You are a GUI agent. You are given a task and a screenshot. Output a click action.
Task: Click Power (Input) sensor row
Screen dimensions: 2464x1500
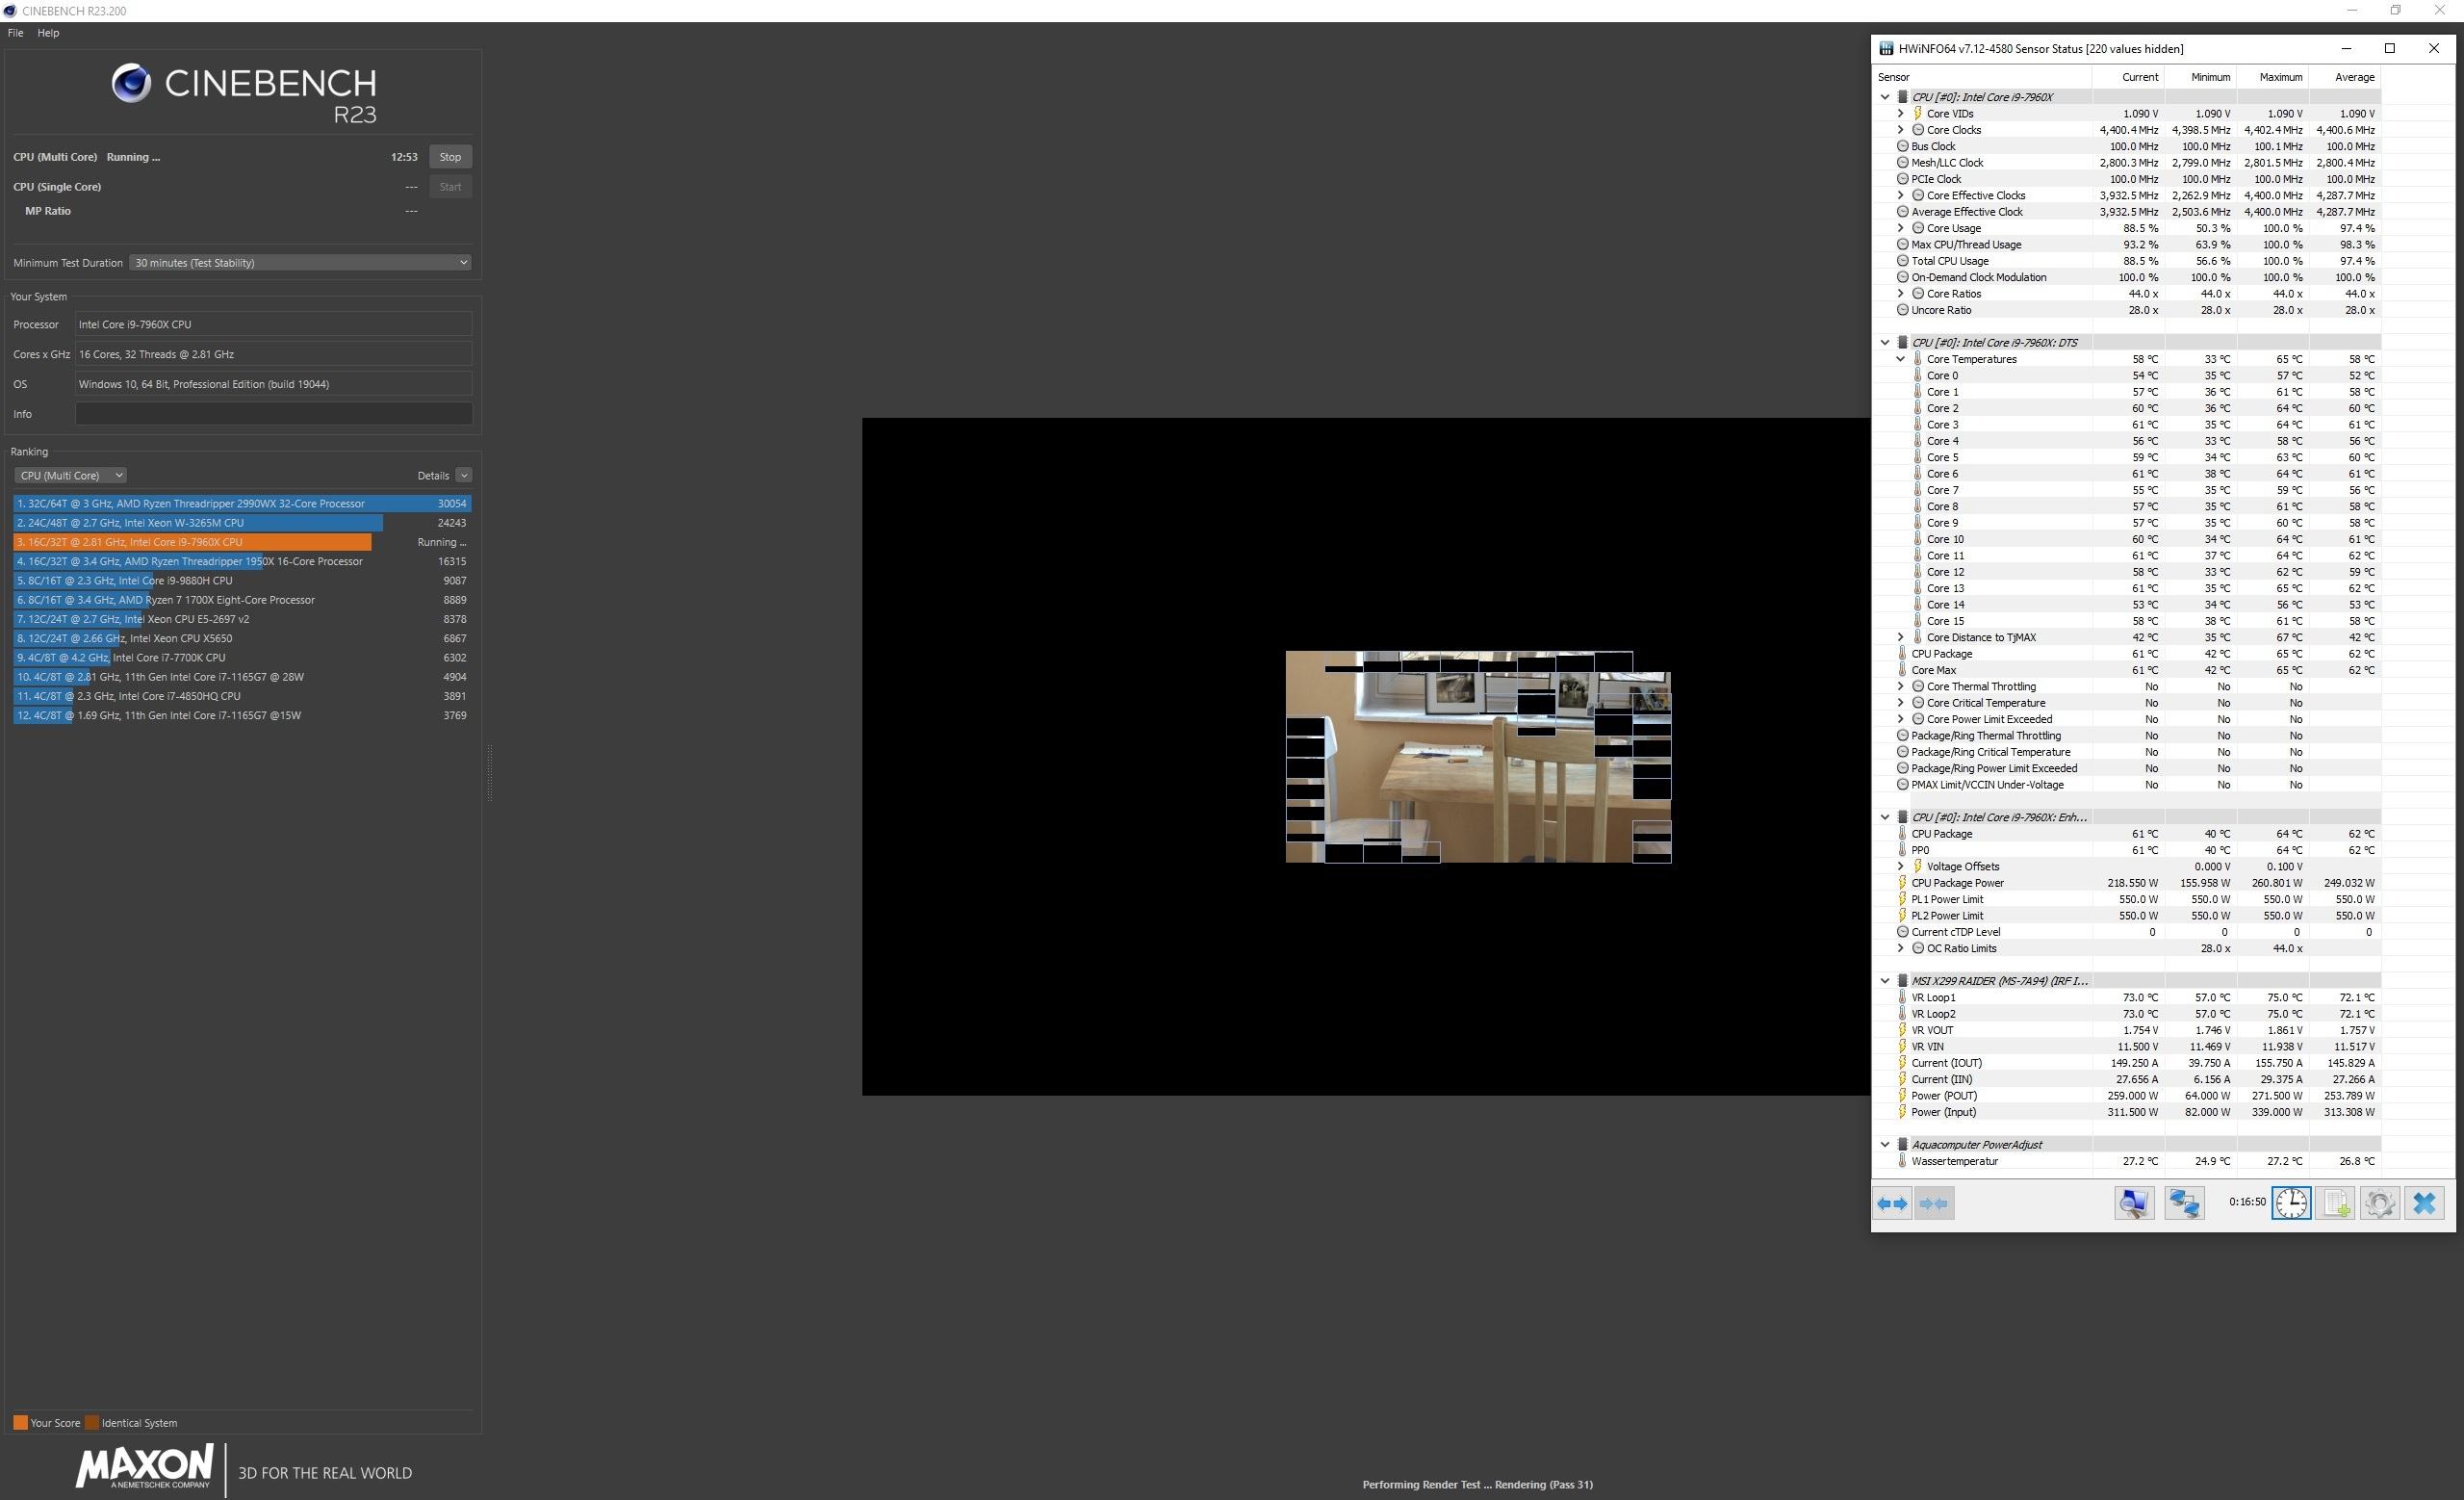point(2126,1112)
